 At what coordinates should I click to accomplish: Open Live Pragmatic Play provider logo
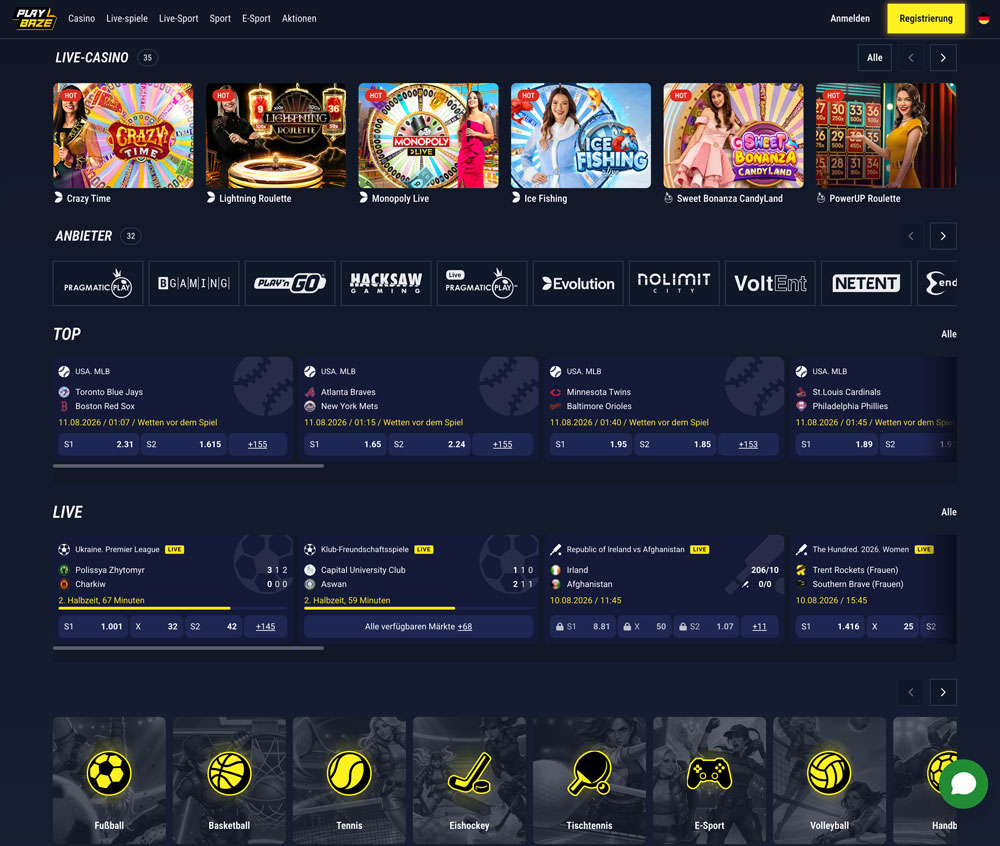482,283
